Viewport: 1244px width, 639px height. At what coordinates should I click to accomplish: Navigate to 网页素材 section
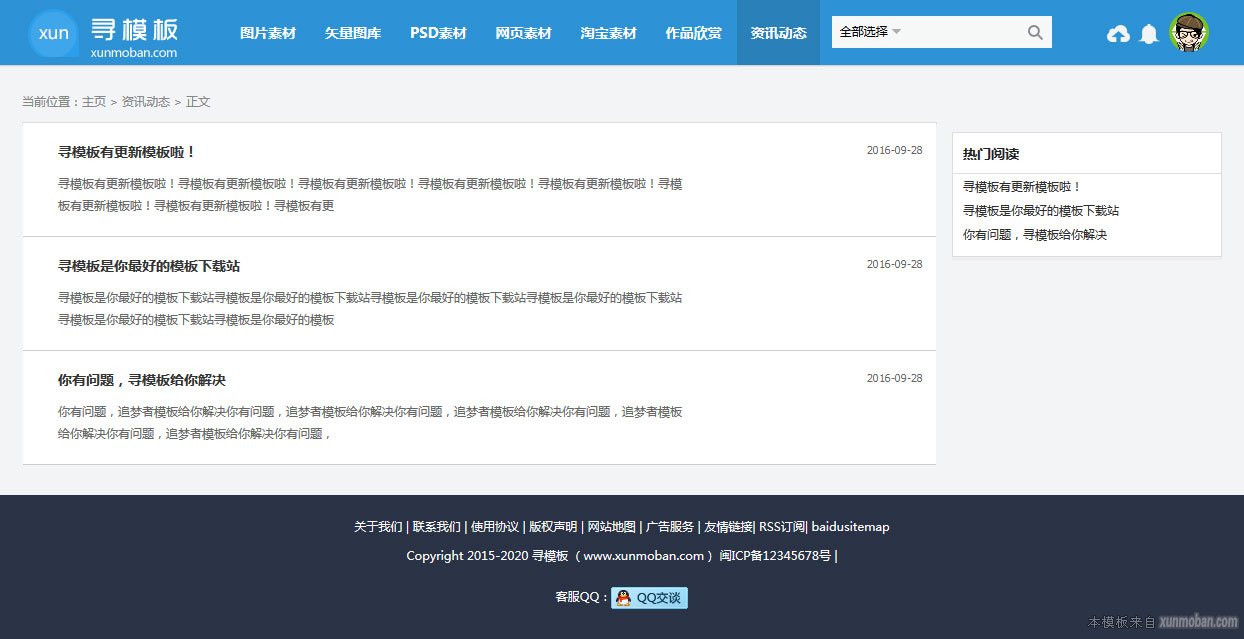click(x=523, y=33)
